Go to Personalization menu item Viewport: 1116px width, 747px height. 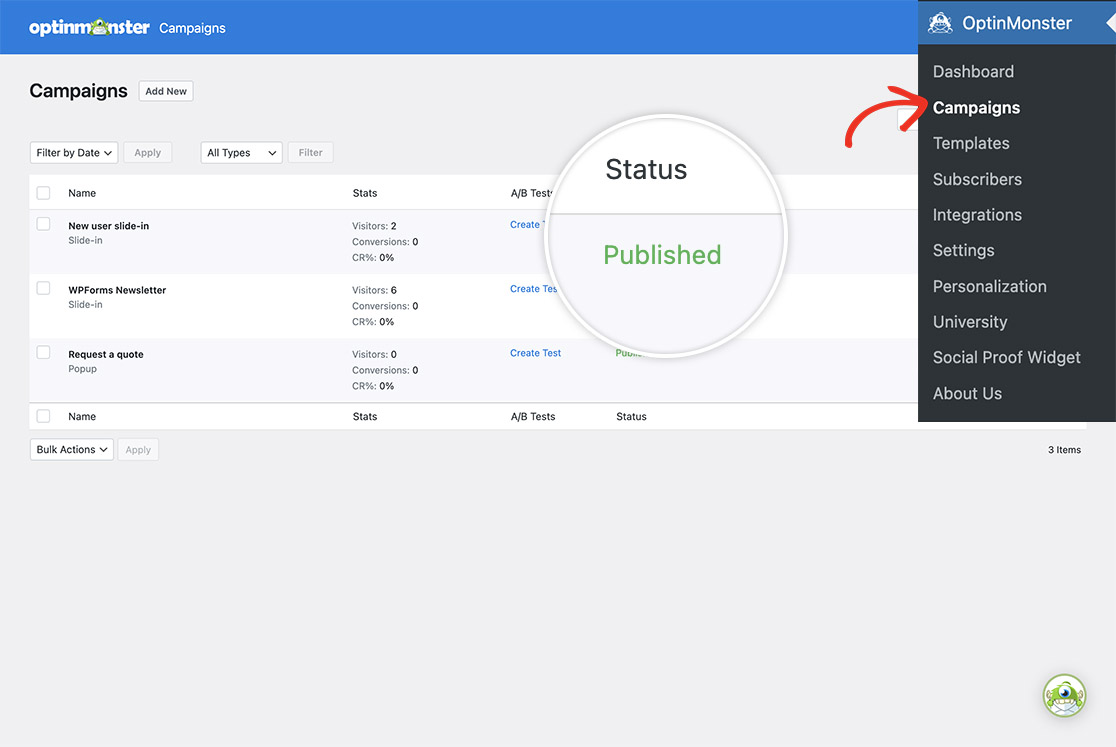(x=989, y=286)
